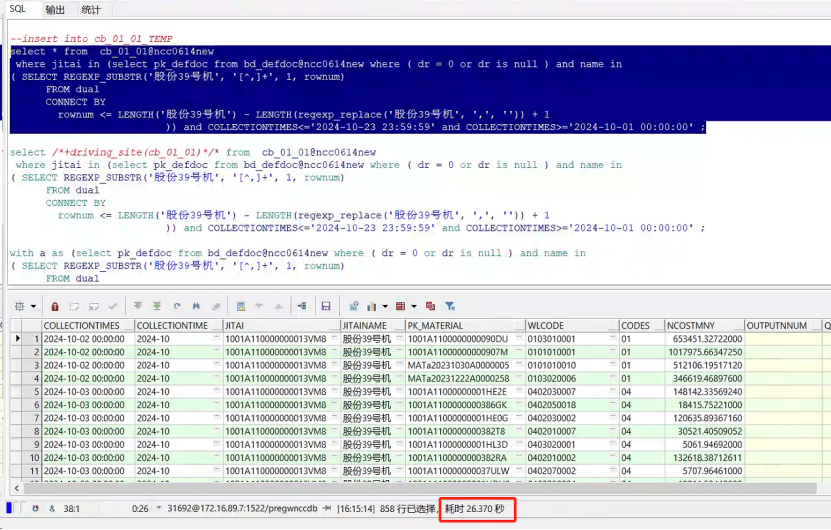The width and height of the screenshot is (831, 530).
Task: Click the previous record up triangle
Action: [279, 306]
